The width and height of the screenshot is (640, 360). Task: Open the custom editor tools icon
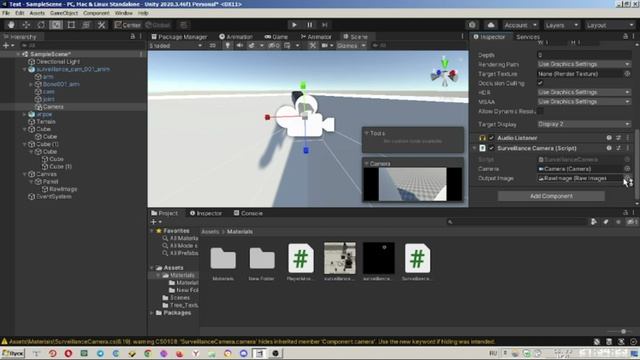[102, 25]
